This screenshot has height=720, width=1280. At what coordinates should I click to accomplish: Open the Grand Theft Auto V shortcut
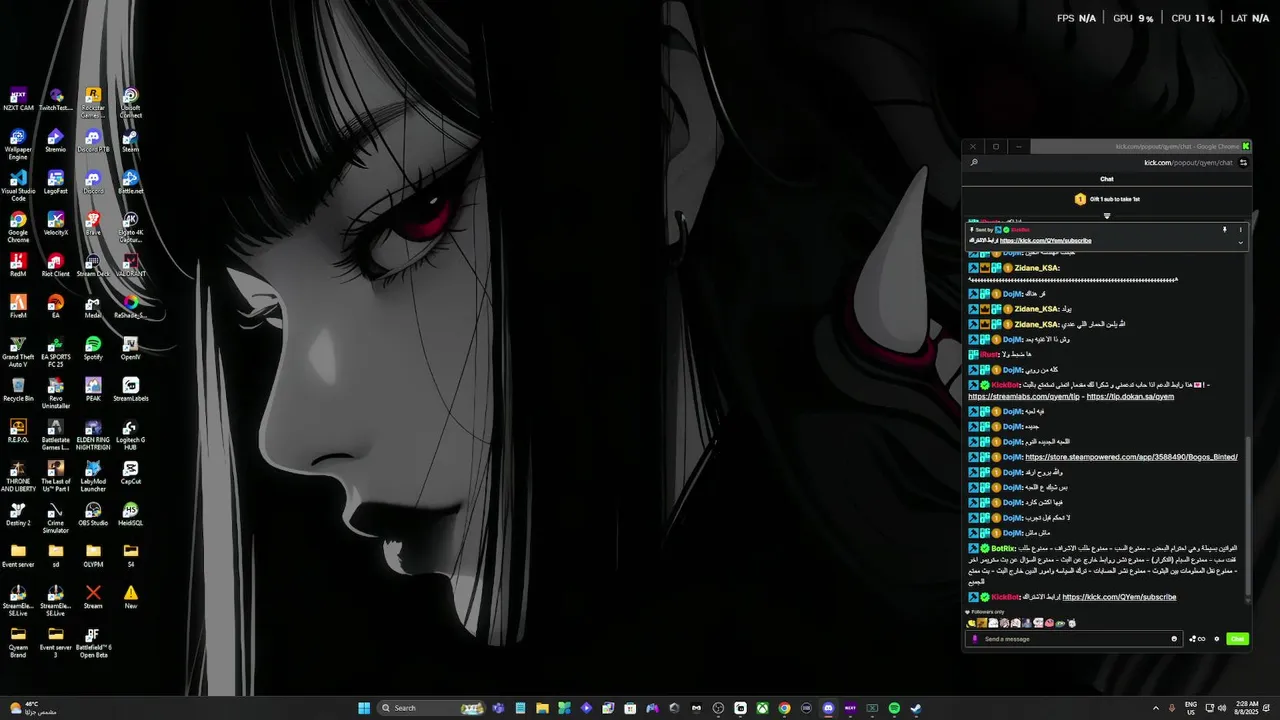[x=18, y=352]
